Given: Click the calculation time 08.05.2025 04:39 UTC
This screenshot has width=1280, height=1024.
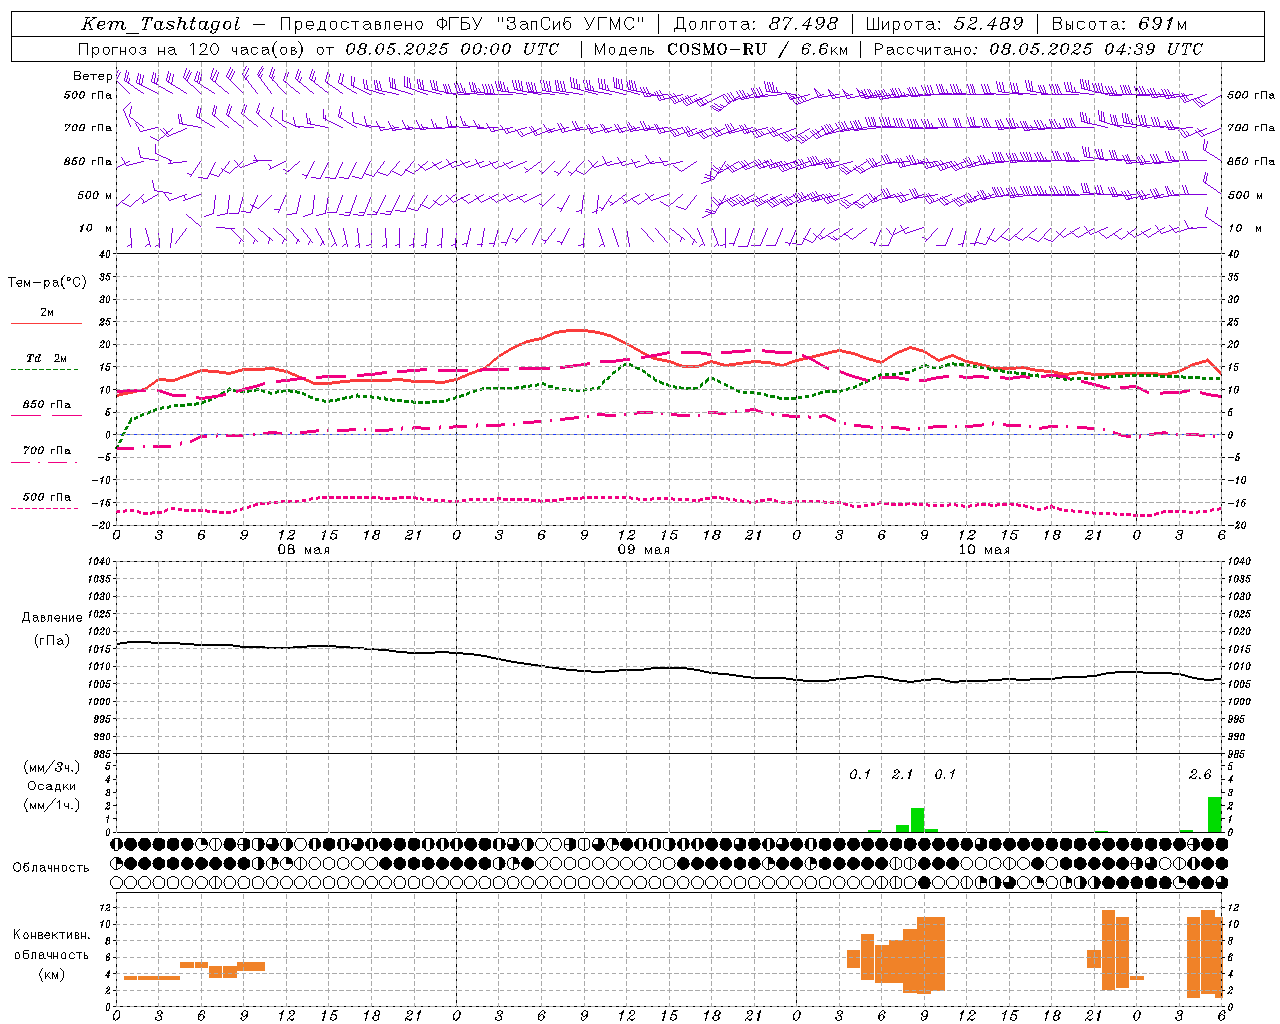Looking at the screenshot, I should click(x=1096, y=49).
